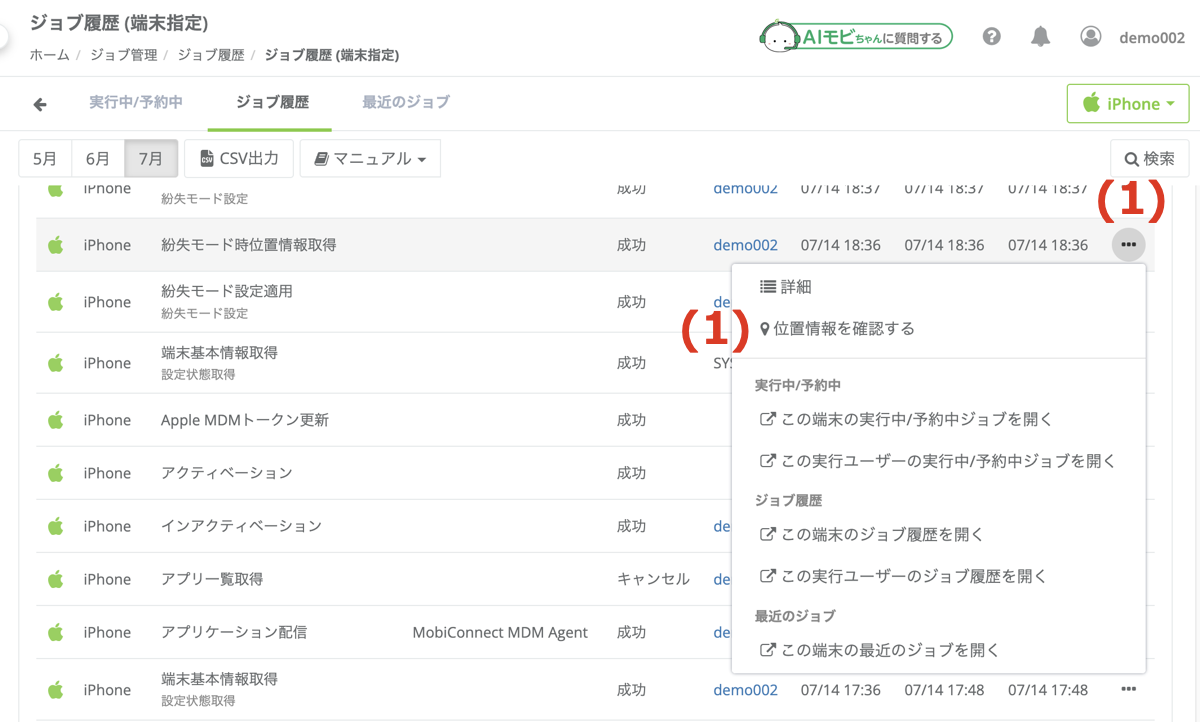1200x722 pixels.
Task: Open the three-dot menu on the 07/14 17:36 row
Action: tap(1129, 689)
